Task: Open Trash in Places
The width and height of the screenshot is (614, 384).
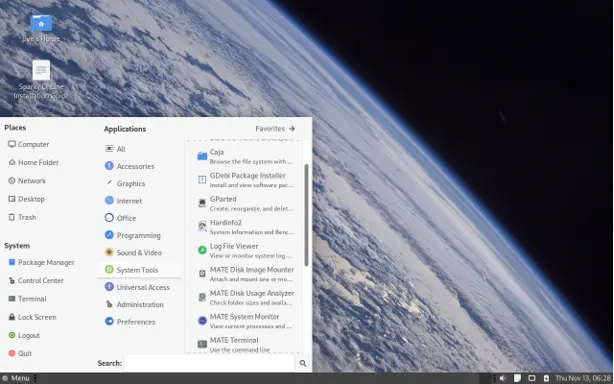Action: pos(22,217)
